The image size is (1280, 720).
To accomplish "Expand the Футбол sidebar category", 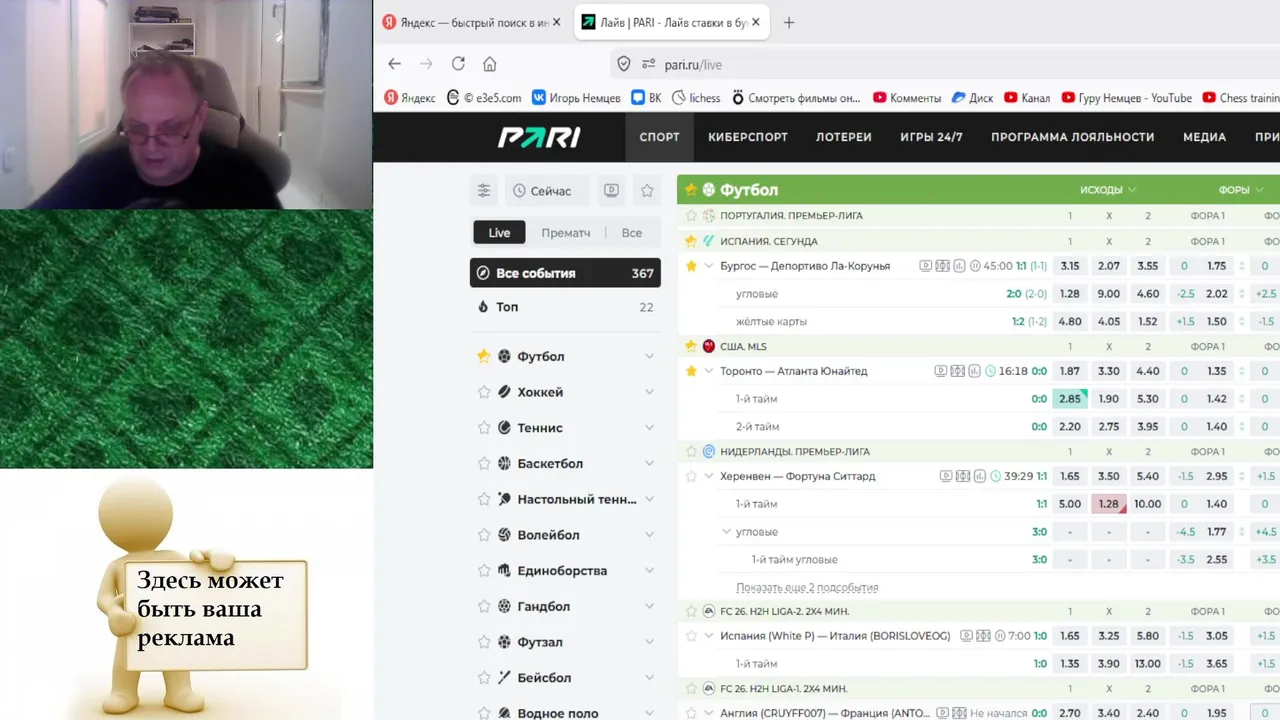I will click(649, 356).
